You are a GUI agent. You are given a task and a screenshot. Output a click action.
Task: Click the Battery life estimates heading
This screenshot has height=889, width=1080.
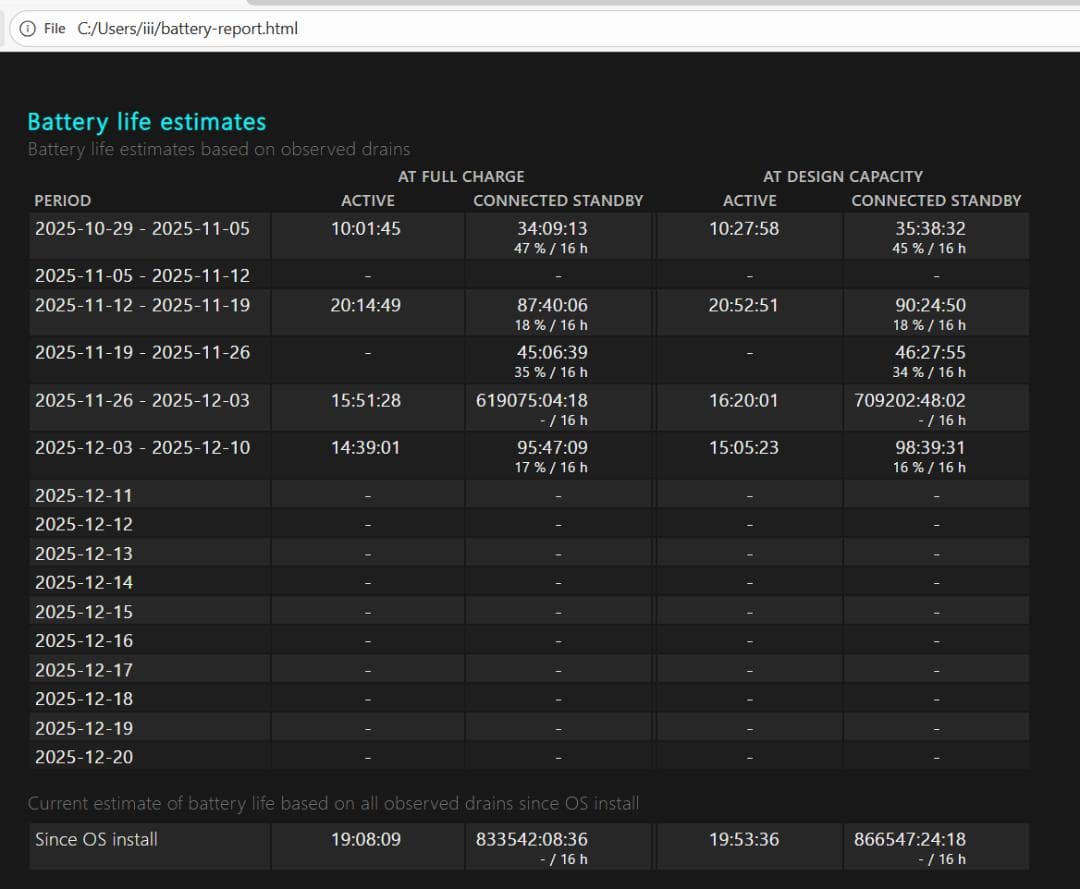[x=146, y=122]
